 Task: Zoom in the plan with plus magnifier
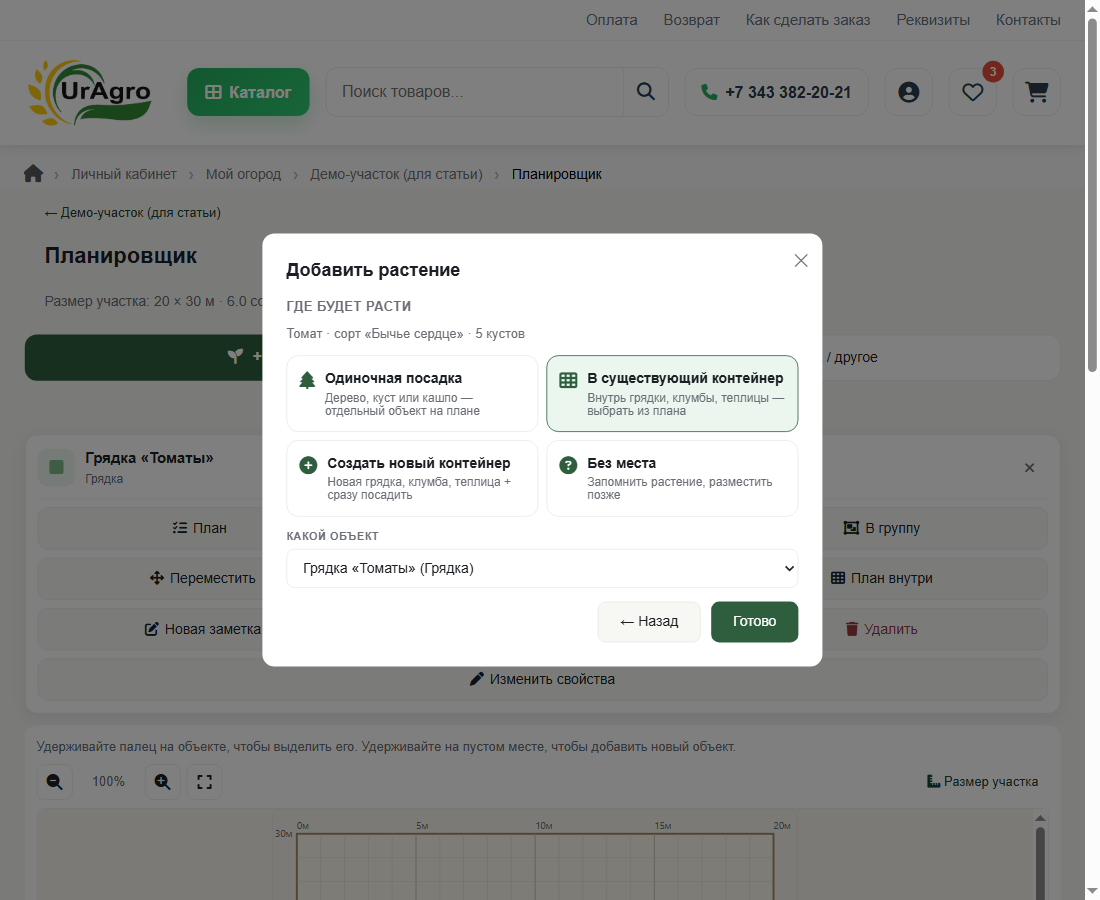(162, 781)
